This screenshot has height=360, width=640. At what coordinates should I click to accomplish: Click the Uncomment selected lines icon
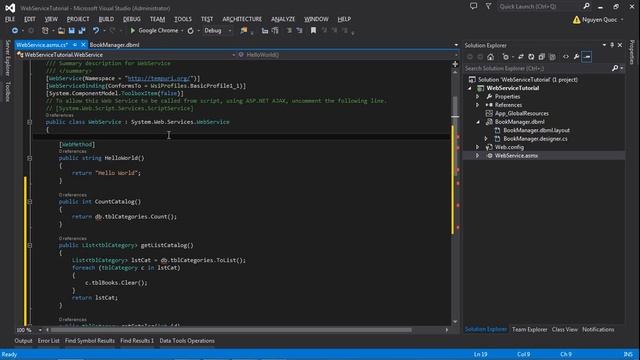click(x=300, y=31)
